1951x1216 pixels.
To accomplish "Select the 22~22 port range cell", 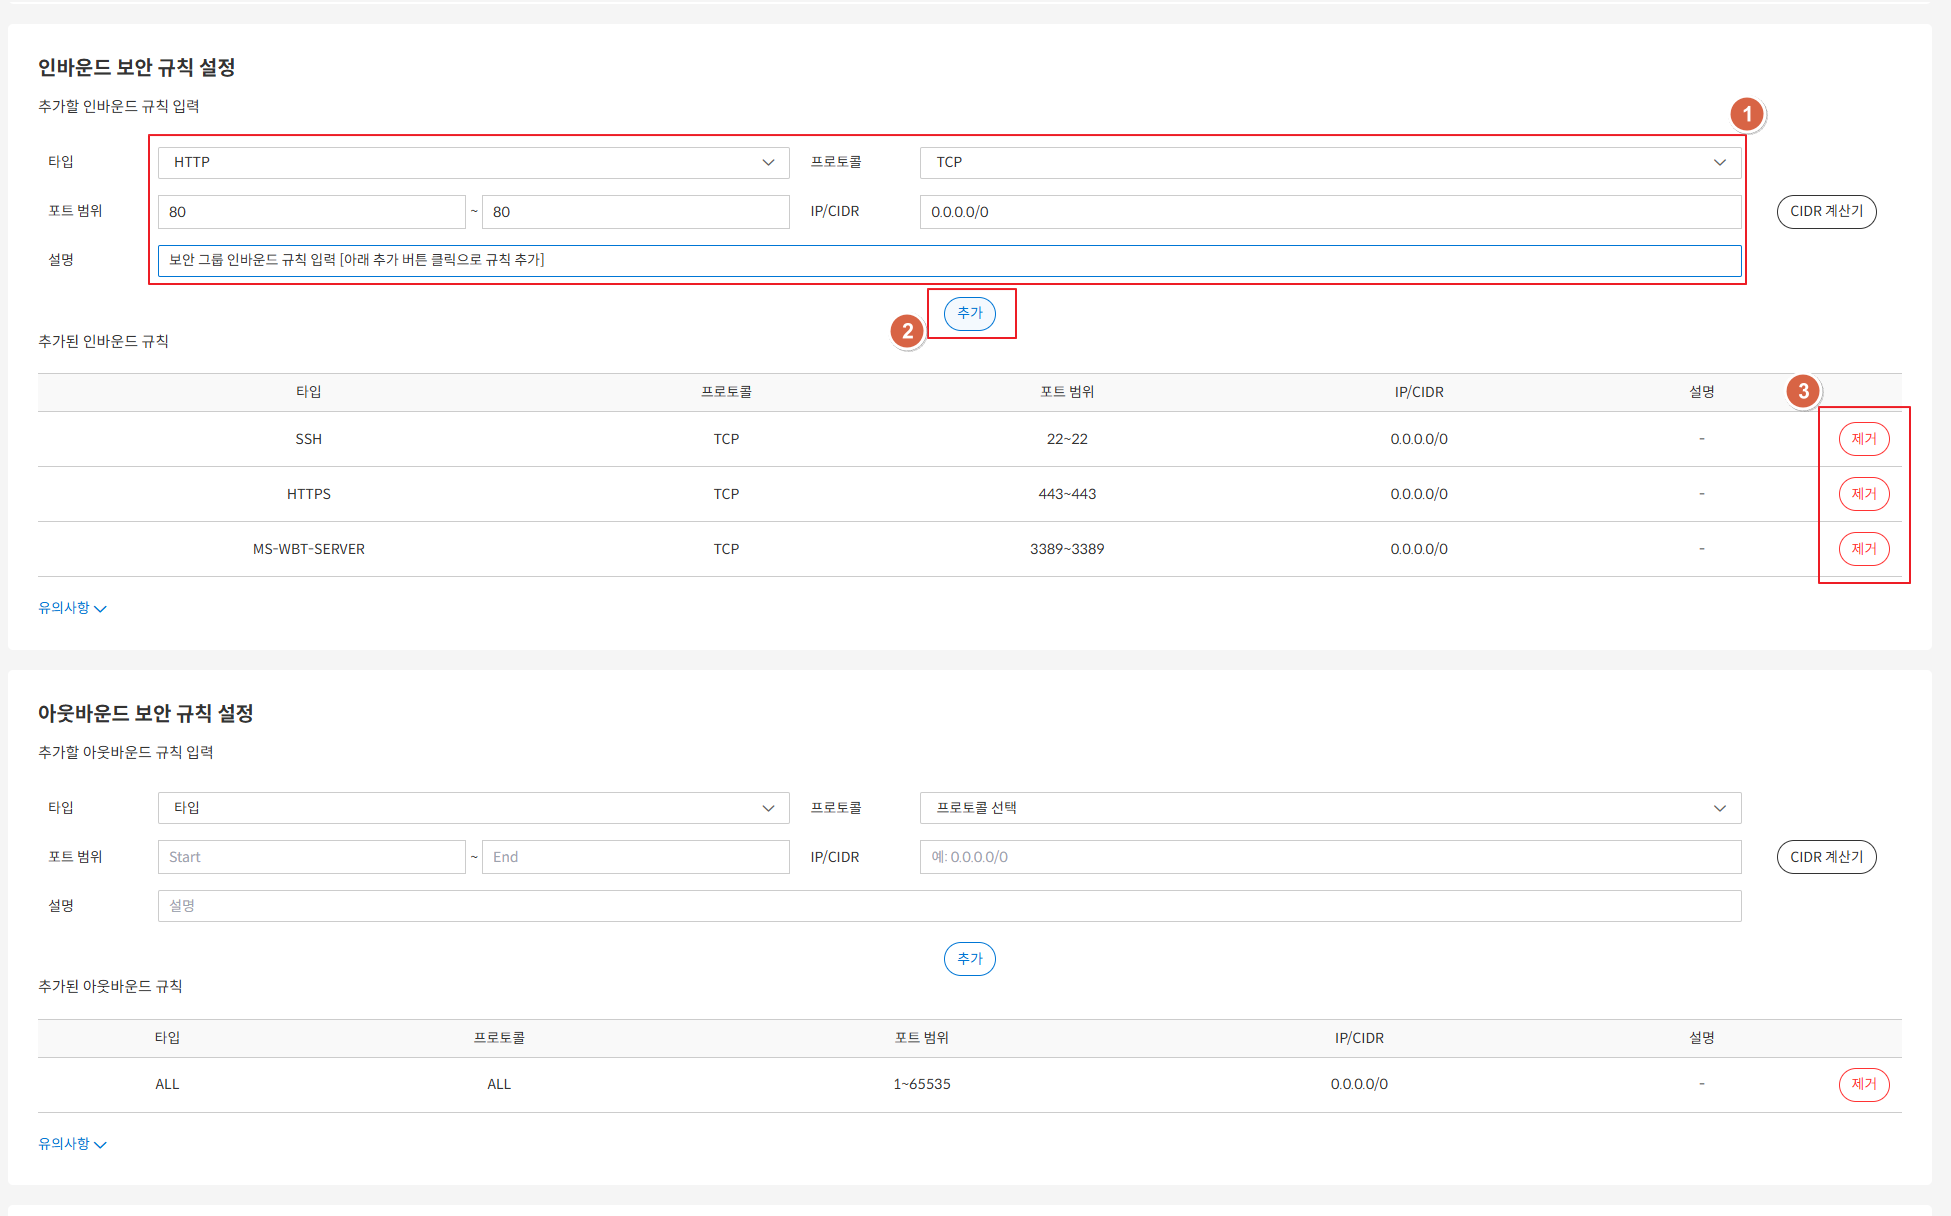I will click(1067, 439).
